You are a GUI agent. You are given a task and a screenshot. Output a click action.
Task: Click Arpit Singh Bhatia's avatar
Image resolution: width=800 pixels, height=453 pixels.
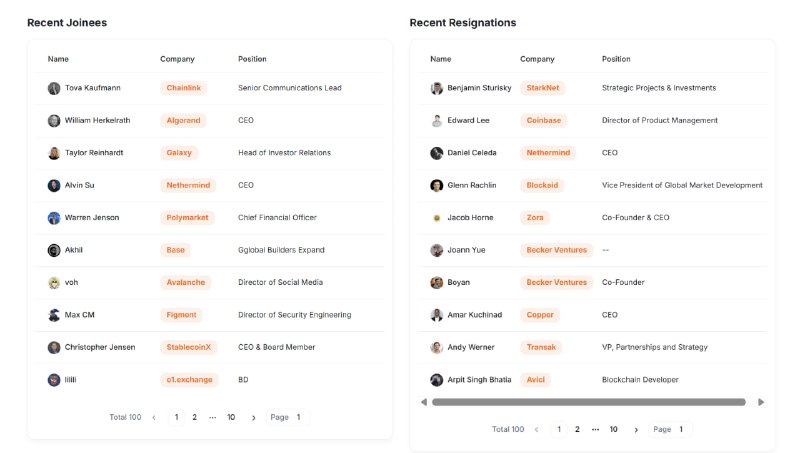(436, 380)
